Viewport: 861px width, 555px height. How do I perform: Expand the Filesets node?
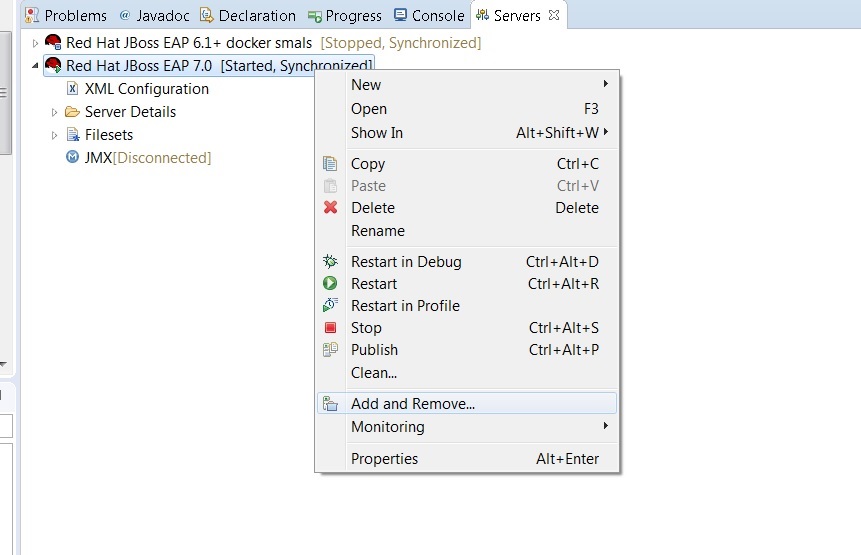pos(54,135)
